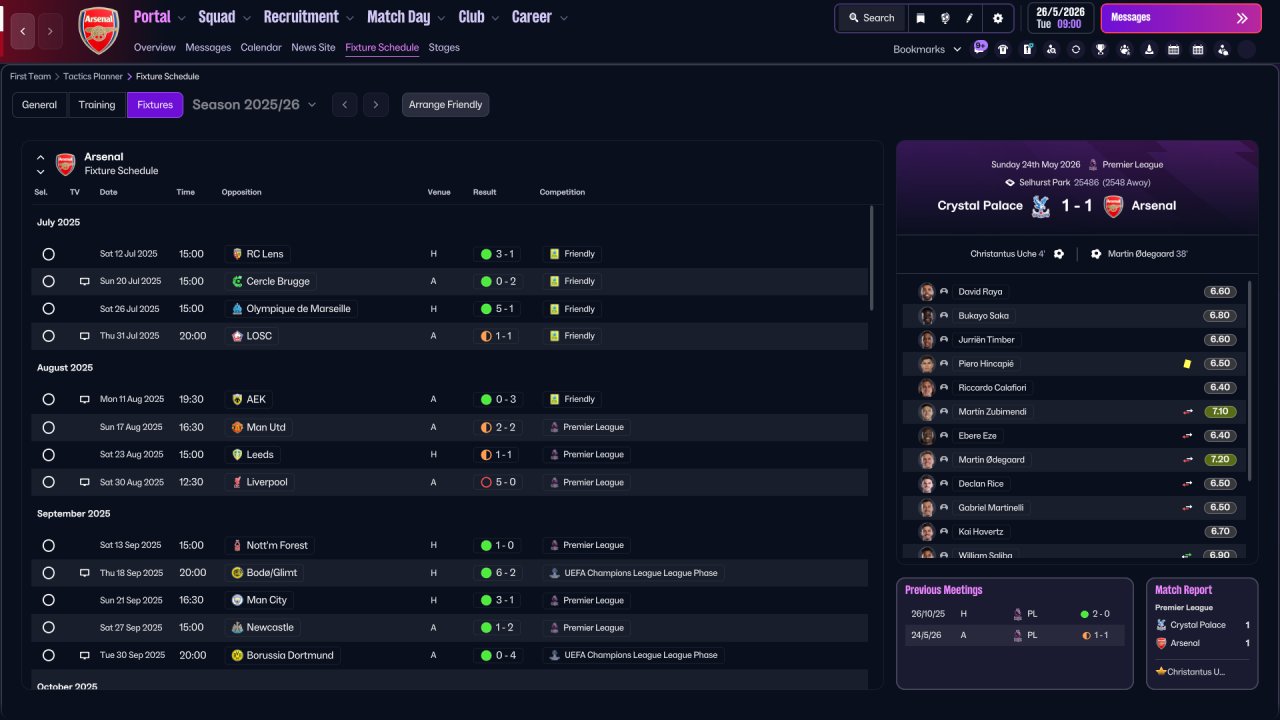Open the Tactics Planner breadcrumb link
Image resolution: width=1280 pixels, height=720 pixels.
pyautogui.click(x=93, y=76)
